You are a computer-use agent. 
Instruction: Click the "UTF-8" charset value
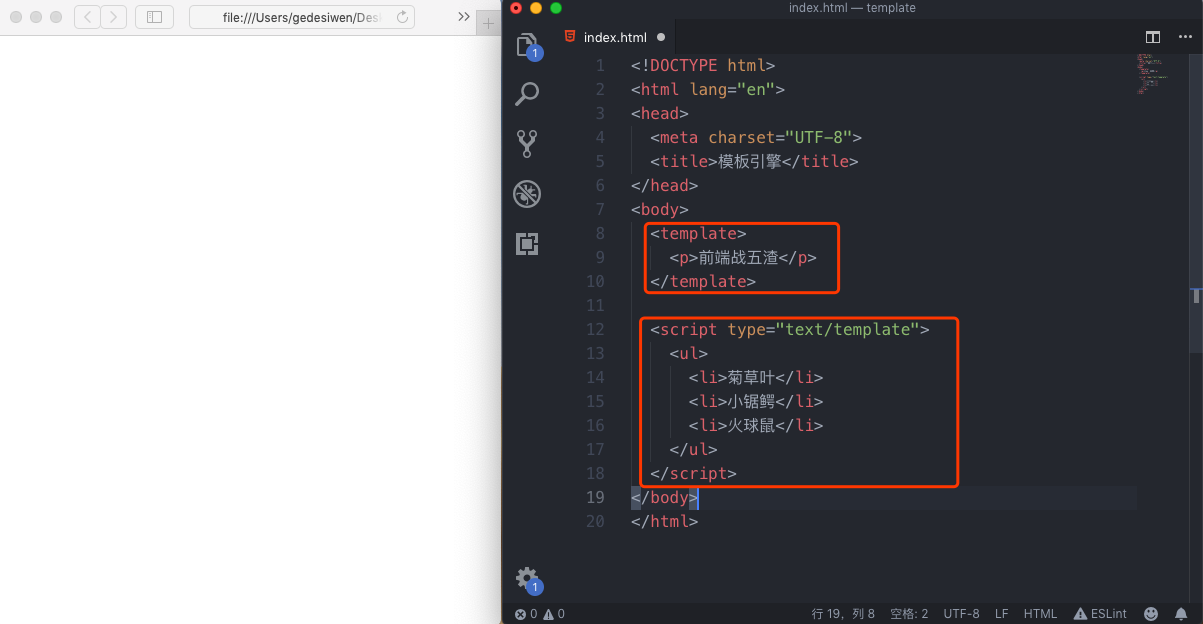(x=818, y=137)
